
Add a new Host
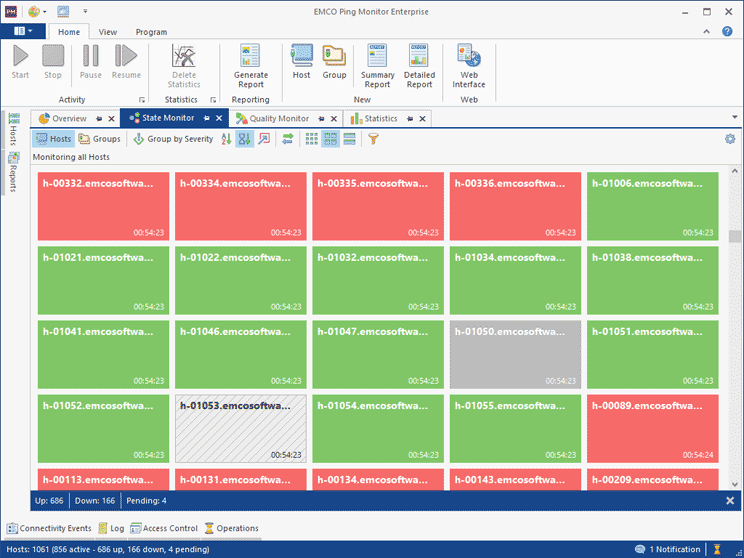(301, 62)
